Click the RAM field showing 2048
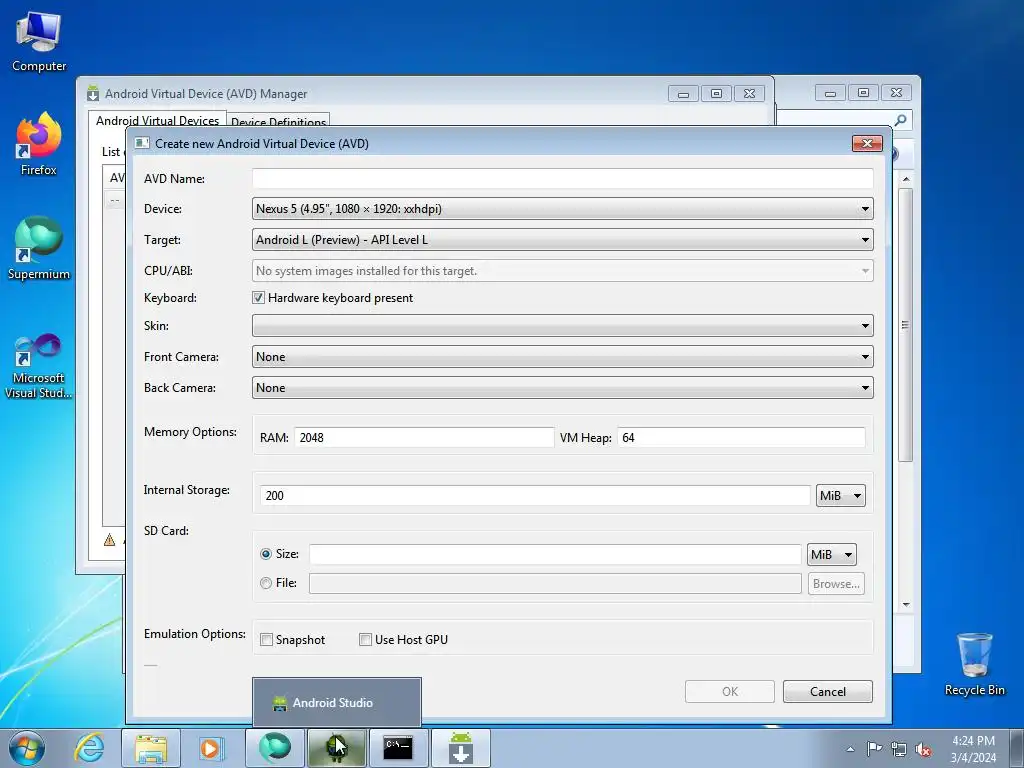The image size is (1024, 768). click(x=424, y=438)
